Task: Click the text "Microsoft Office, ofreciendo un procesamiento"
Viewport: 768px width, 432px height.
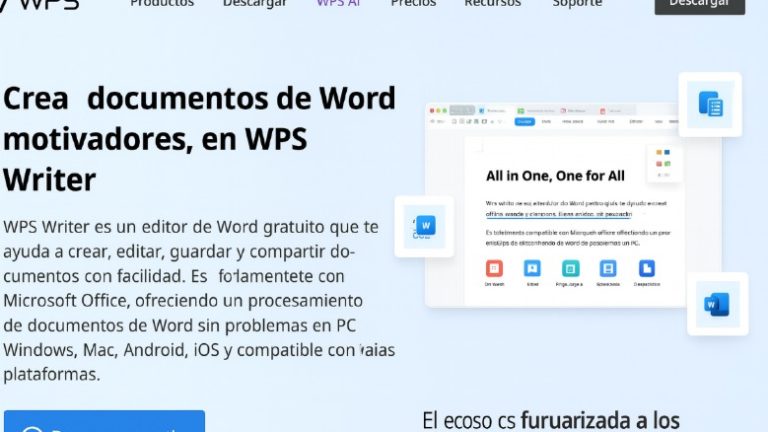Action: [x=183, y=301]
